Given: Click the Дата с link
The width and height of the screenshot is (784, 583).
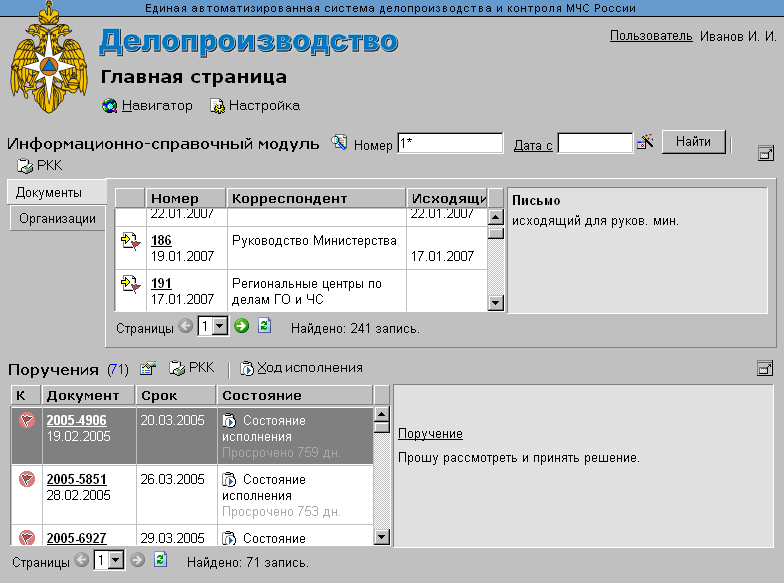Looking at the screenshot, I should tap(533, 146).
